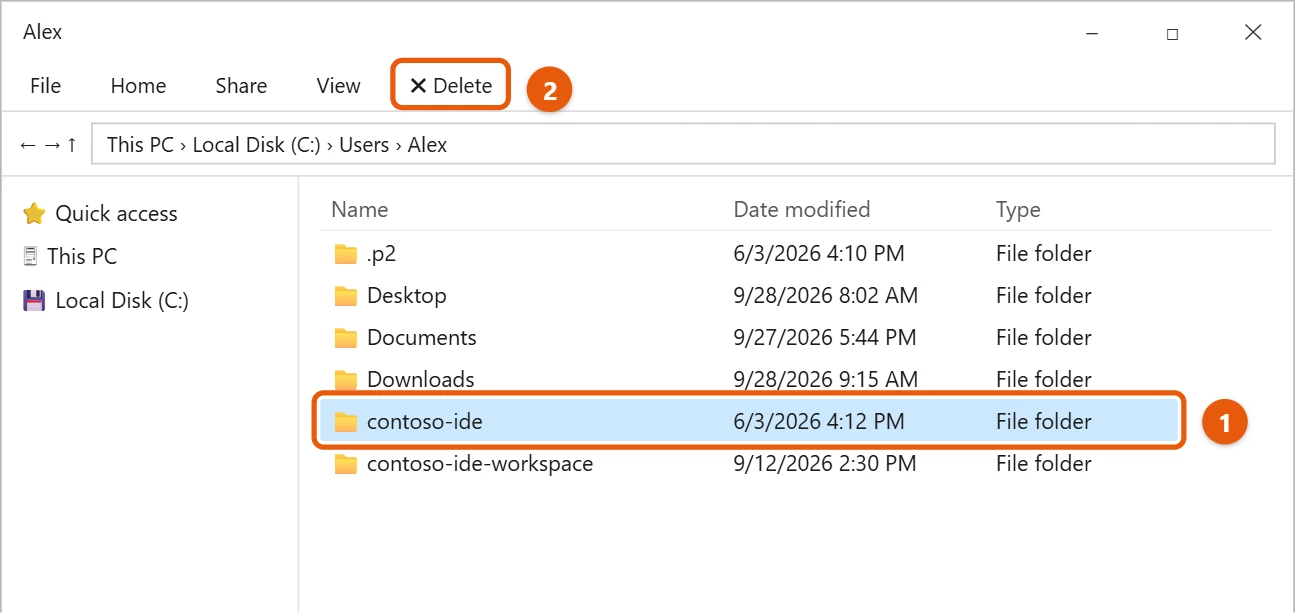Go up one folder level
Viewport: 1295px width, 613px height.
(72, 145)
